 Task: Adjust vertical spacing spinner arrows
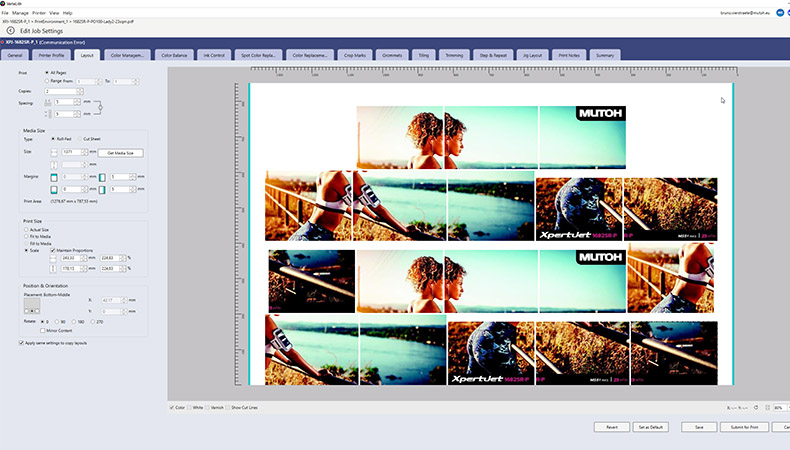pyautogui.click(x=77, y=114)
